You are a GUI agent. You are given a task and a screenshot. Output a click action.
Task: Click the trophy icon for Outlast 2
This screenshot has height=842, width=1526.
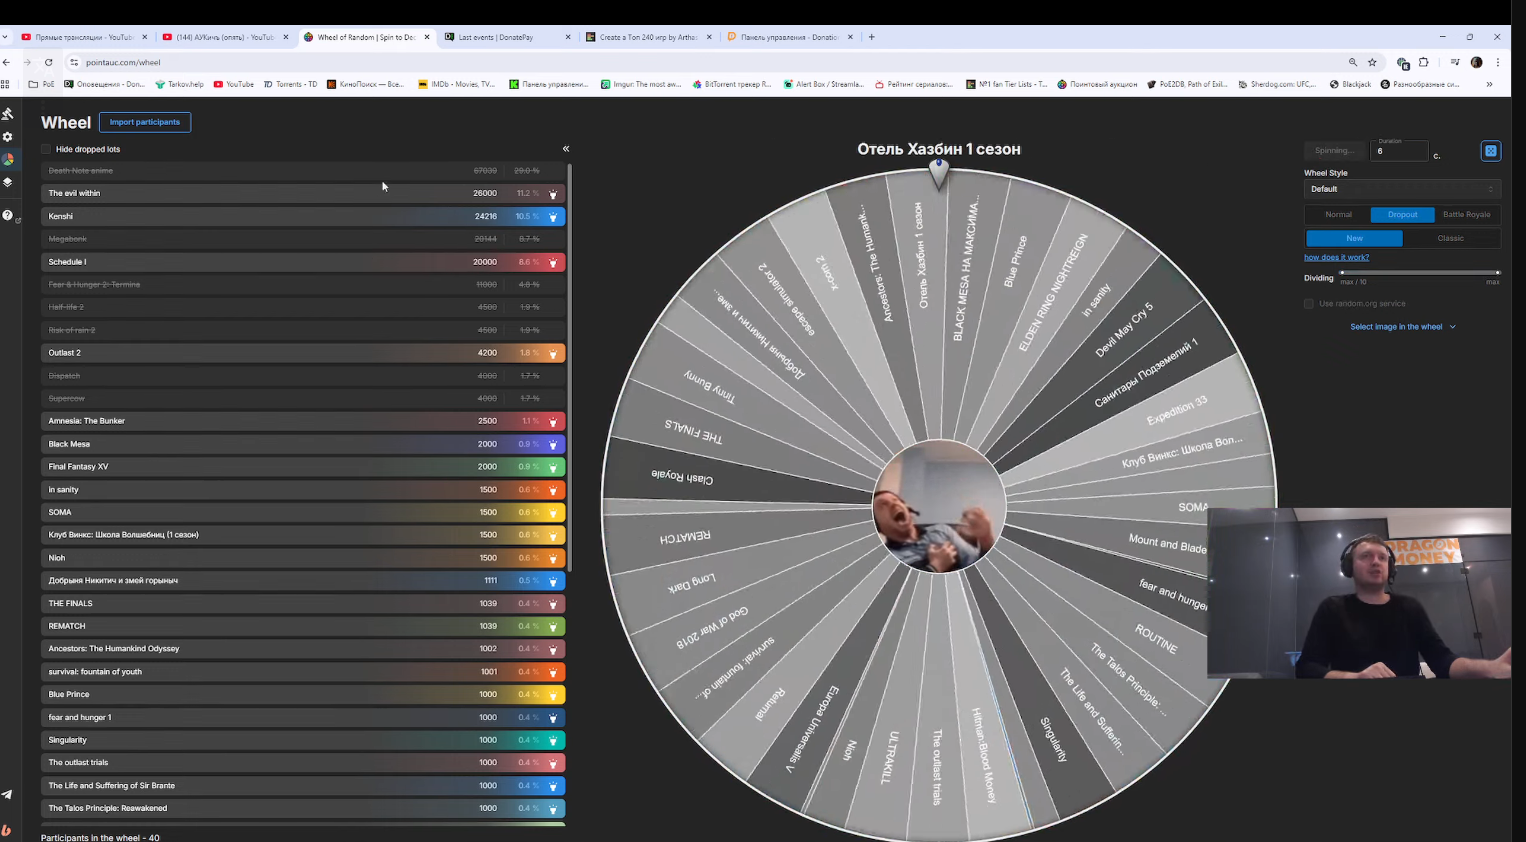(x=553, y=353)
